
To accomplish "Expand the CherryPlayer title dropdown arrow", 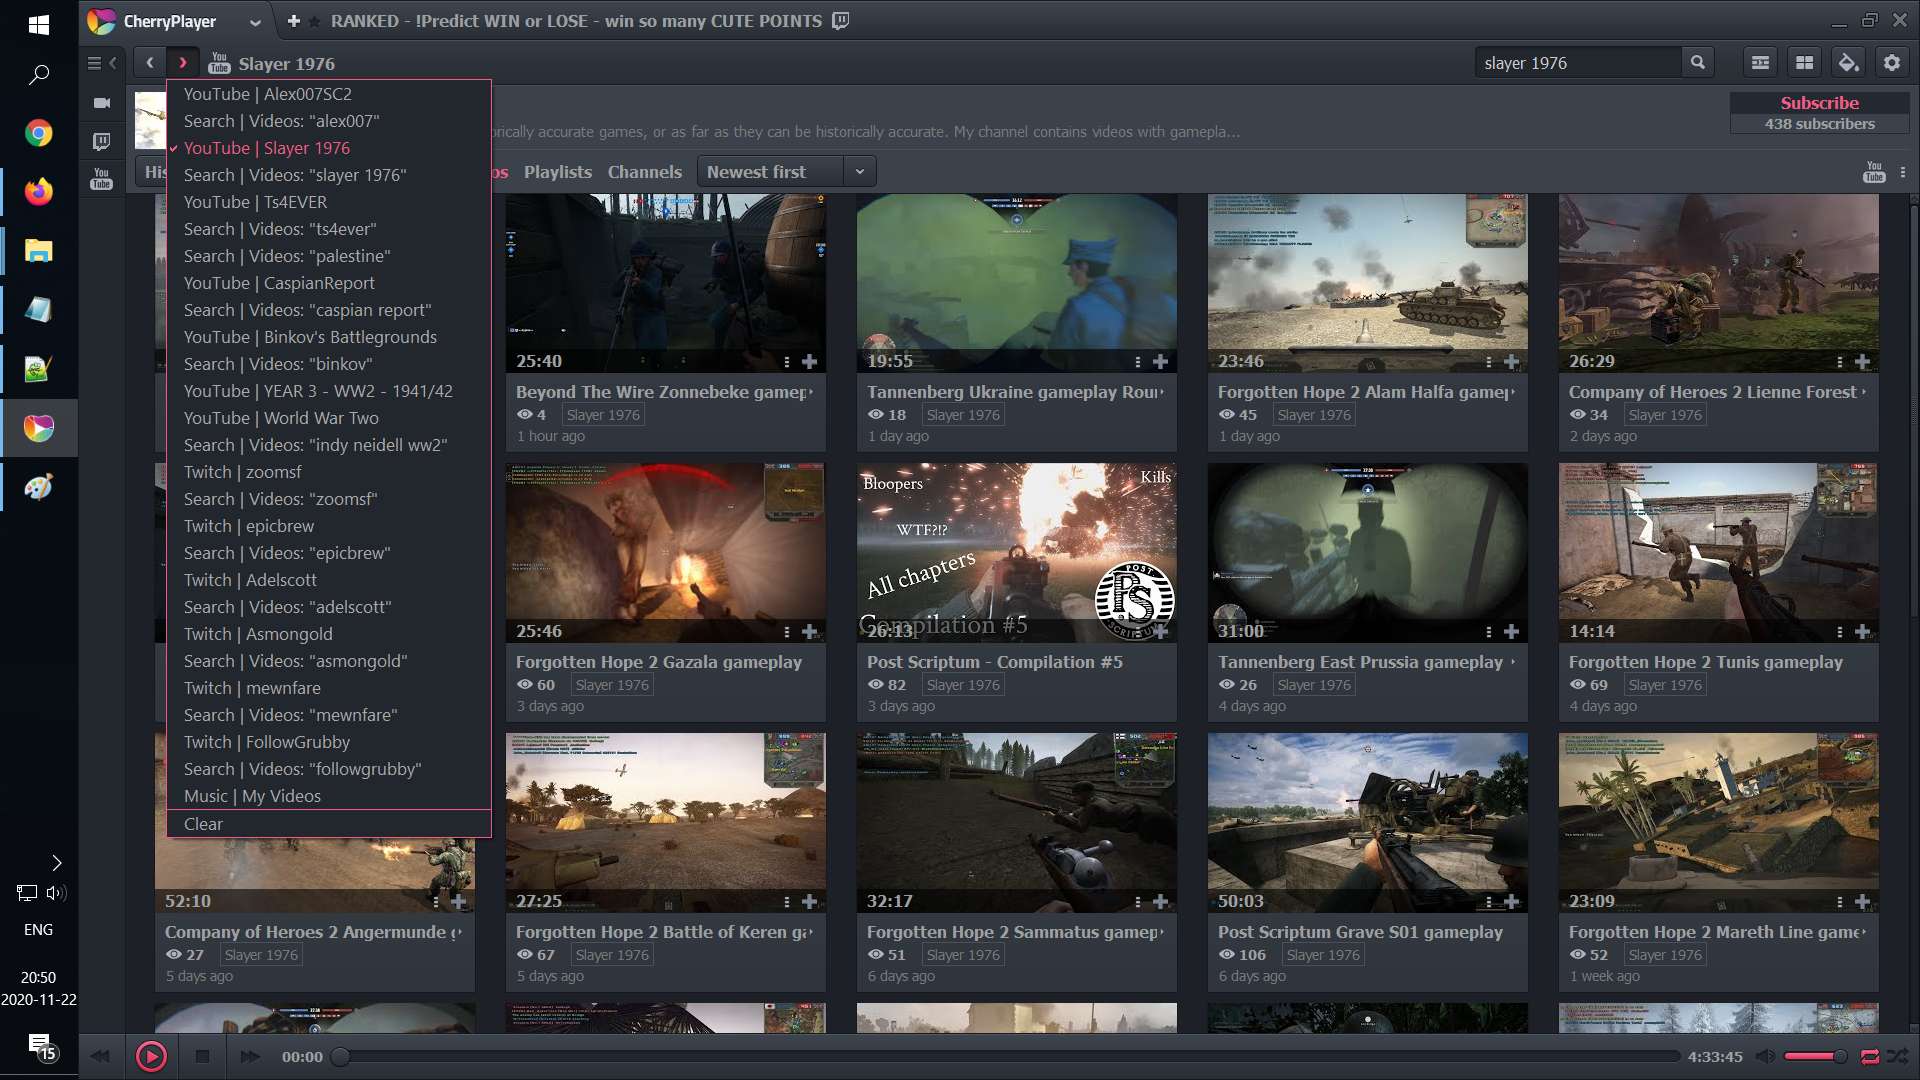I will [x=255, y=21].
